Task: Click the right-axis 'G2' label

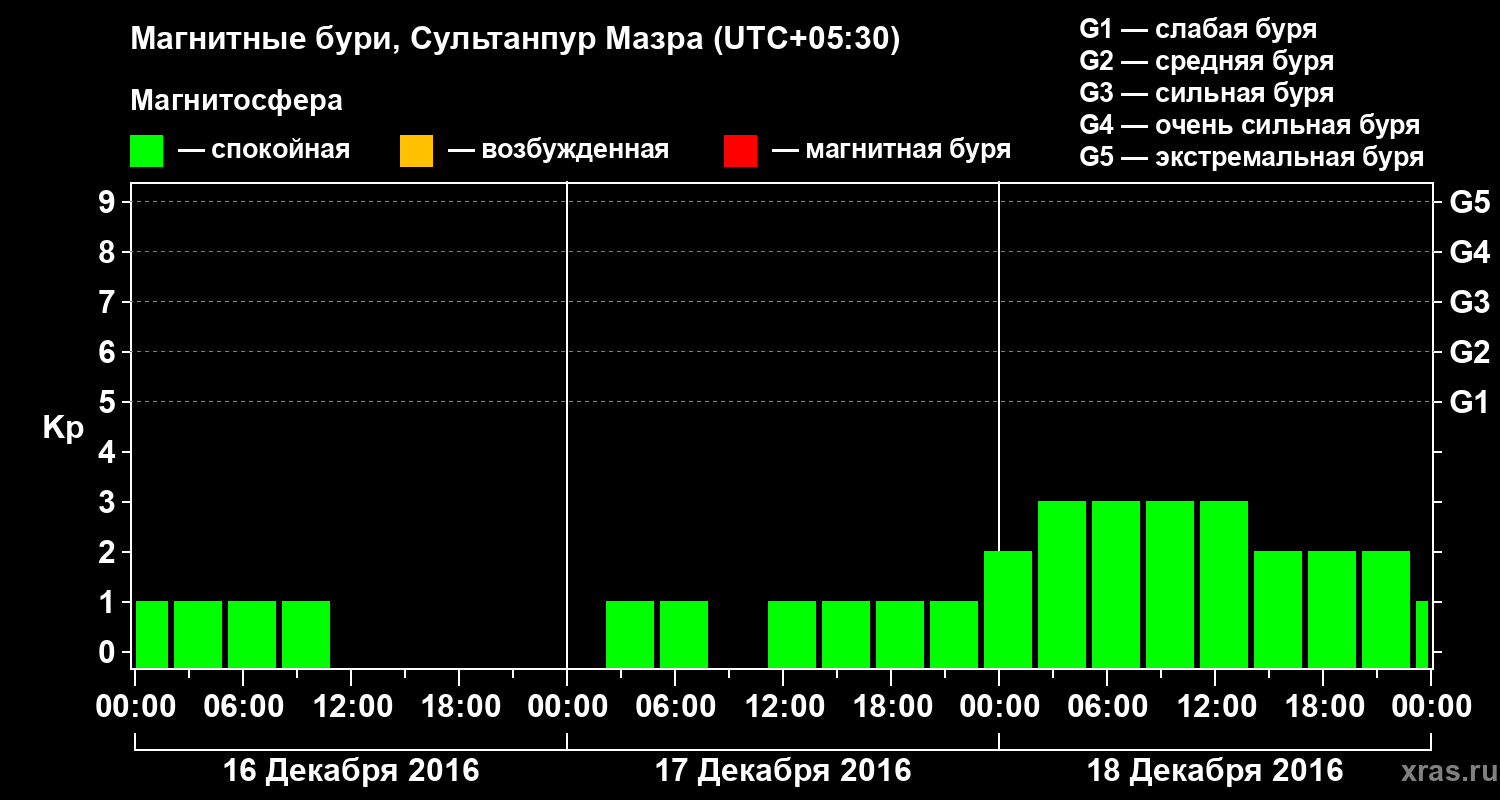Action: tap(1469, 352)
